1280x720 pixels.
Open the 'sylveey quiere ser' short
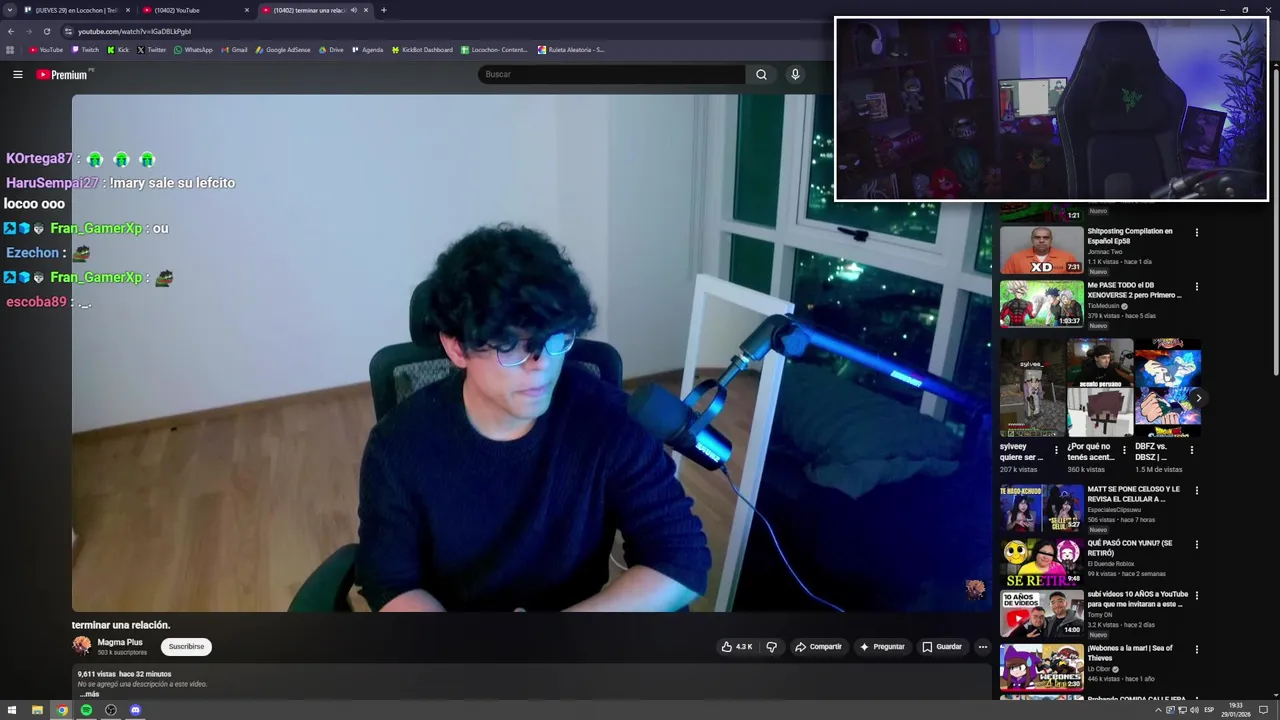[1032, 388]
